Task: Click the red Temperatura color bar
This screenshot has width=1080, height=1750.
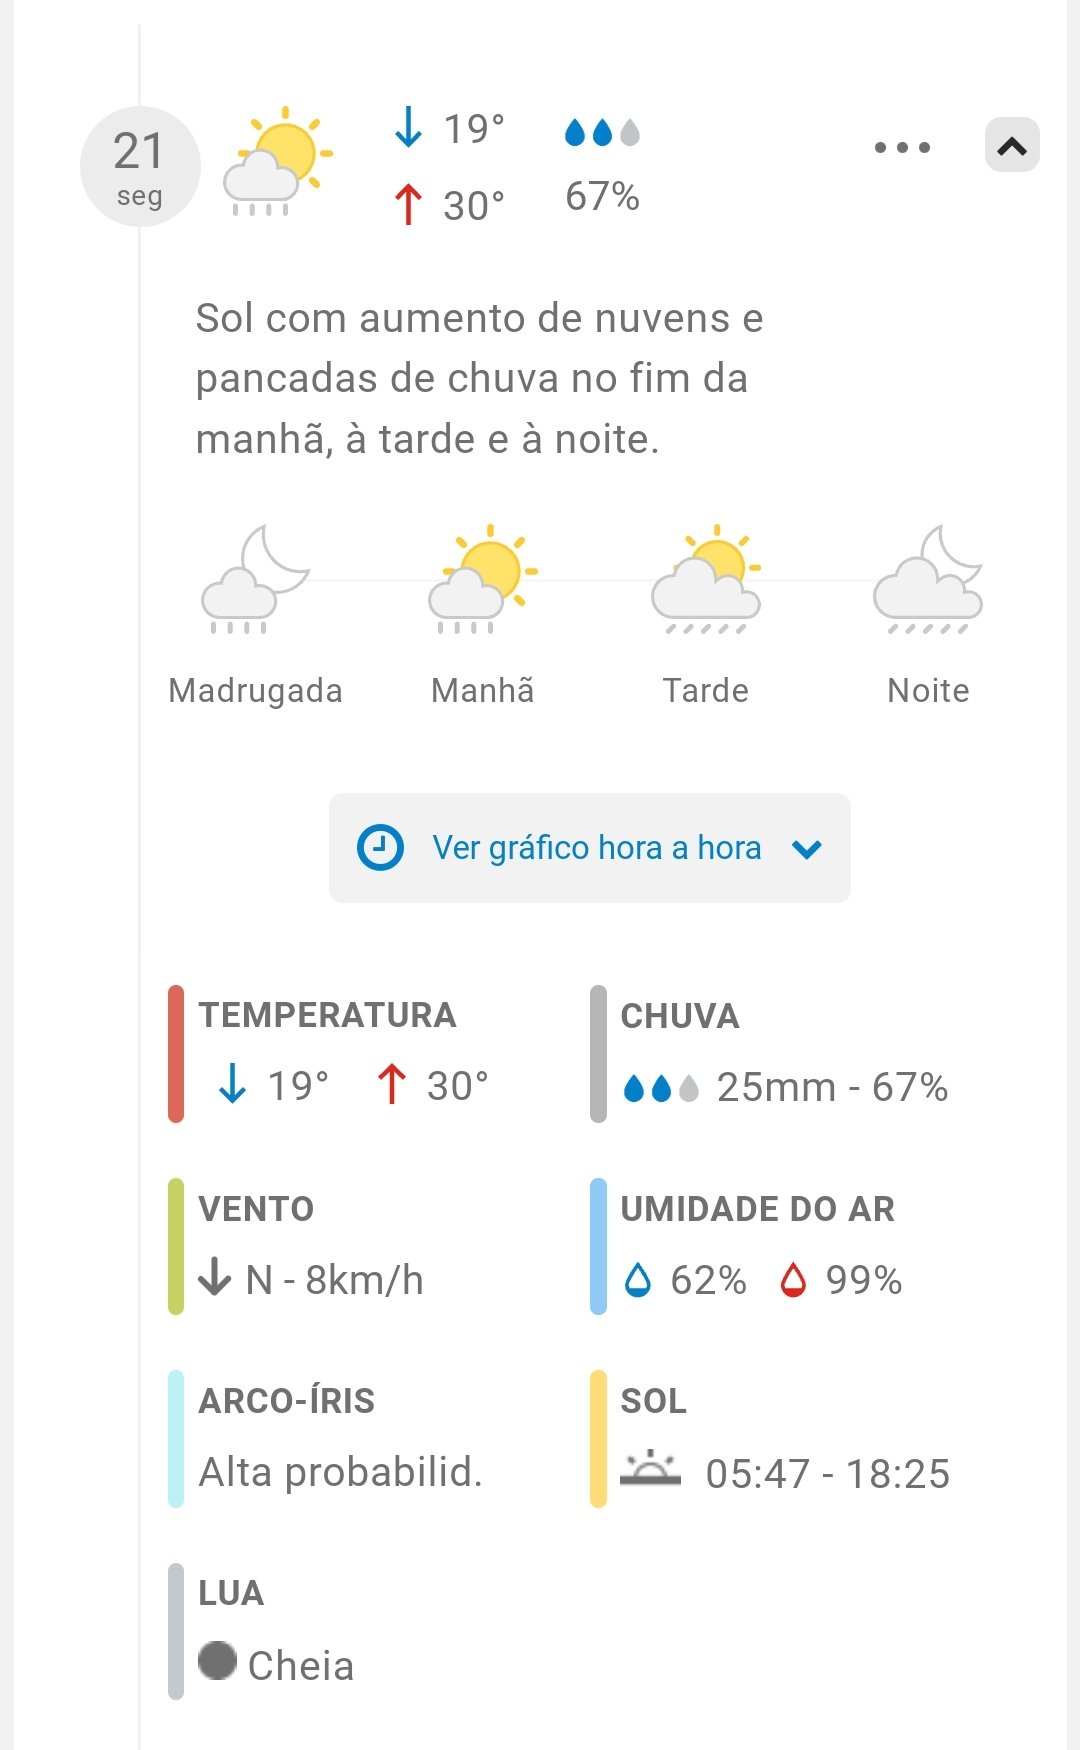Action: pyautogui.click(x=176, y=1054)
